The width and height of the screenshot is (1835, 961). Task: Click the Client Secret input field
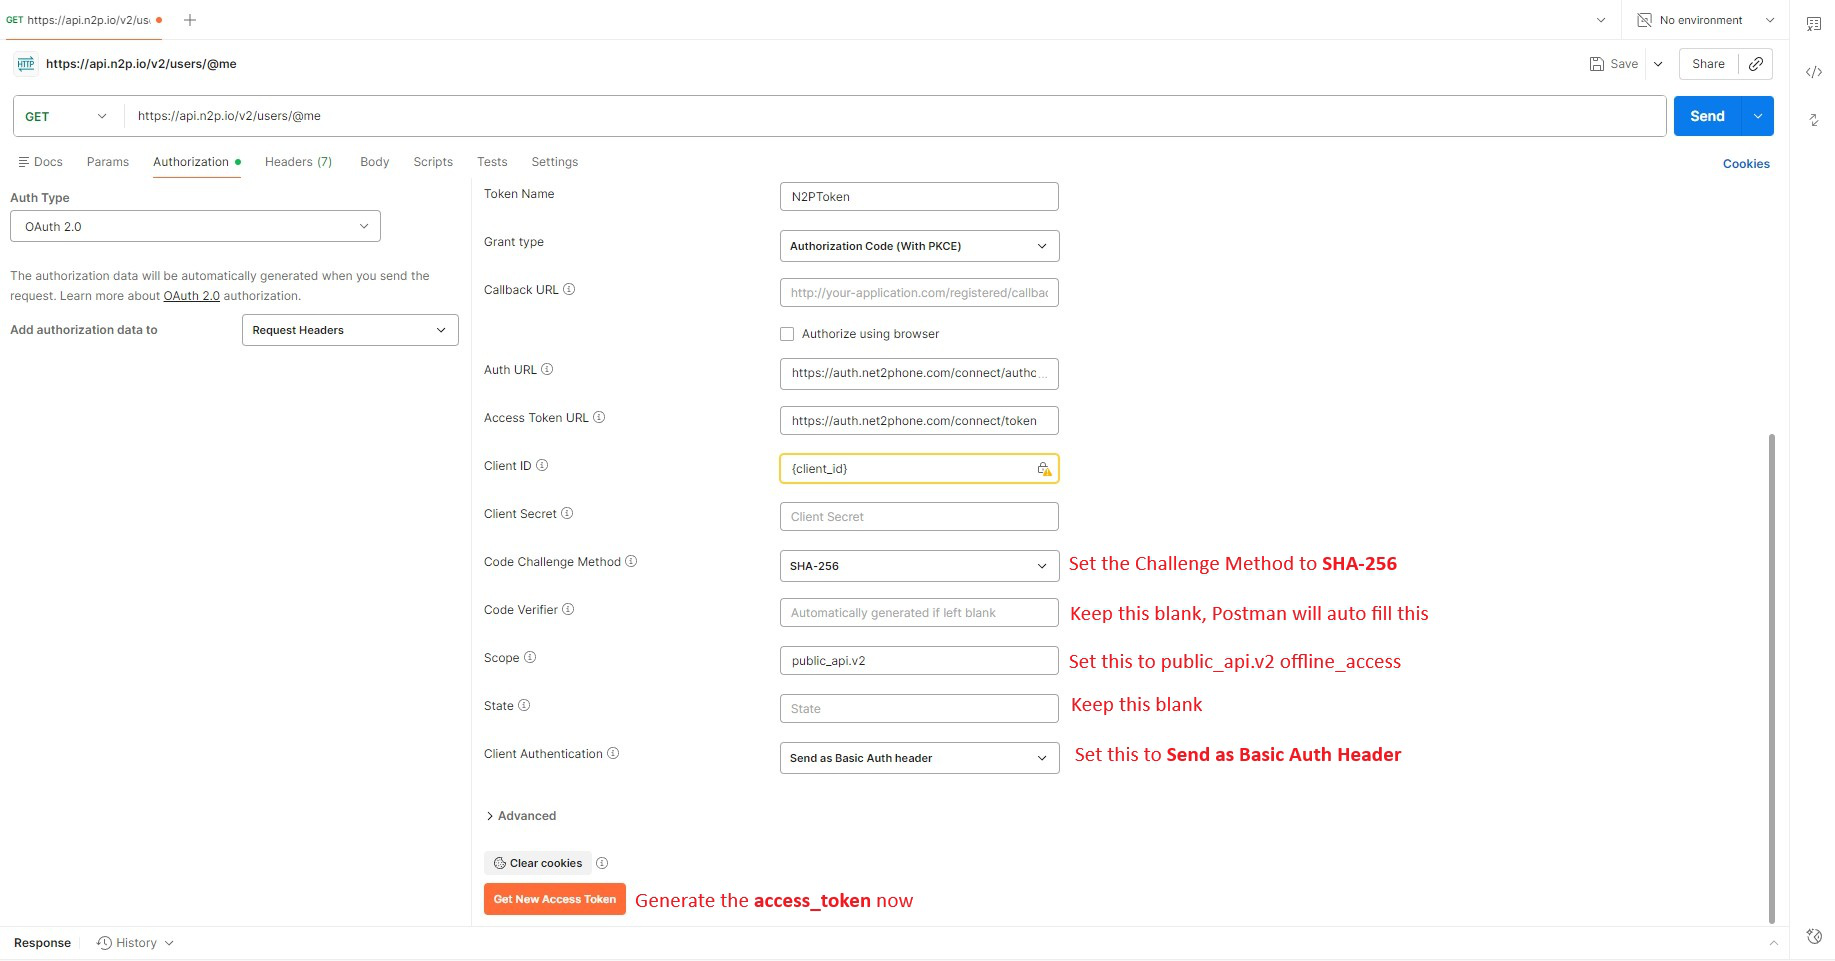tap(919, 517)
